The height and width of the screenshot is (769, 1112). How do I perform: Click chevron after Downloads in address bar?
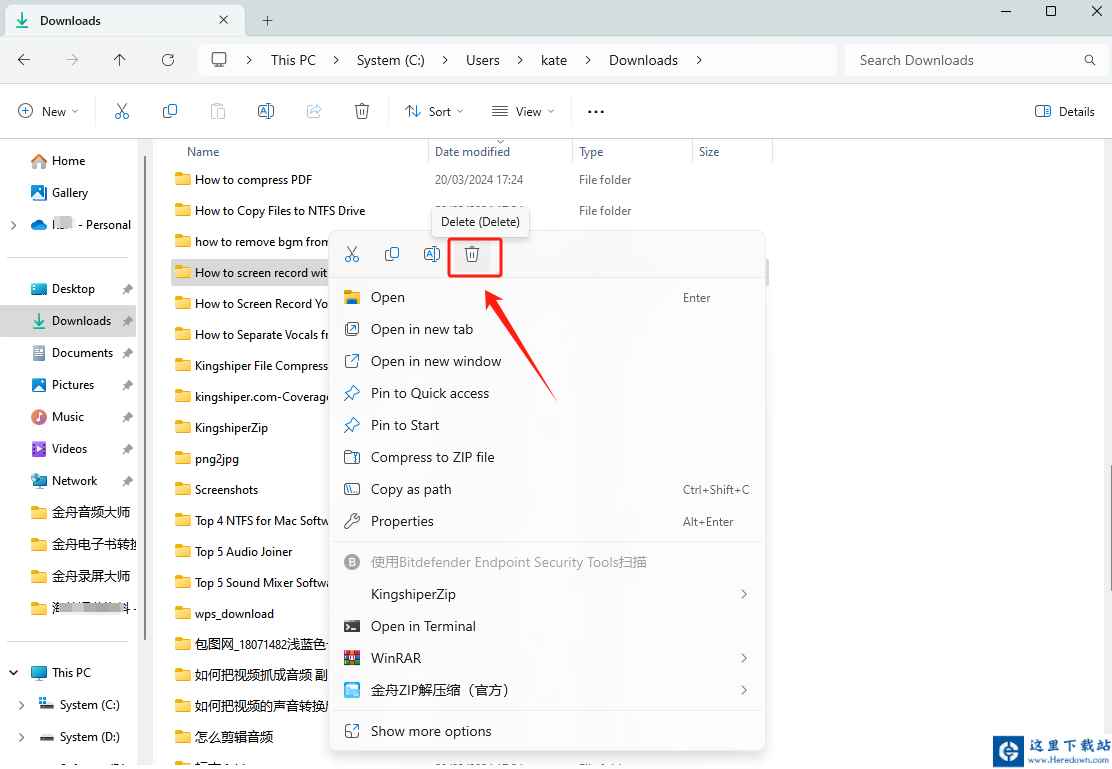(699, 60)
